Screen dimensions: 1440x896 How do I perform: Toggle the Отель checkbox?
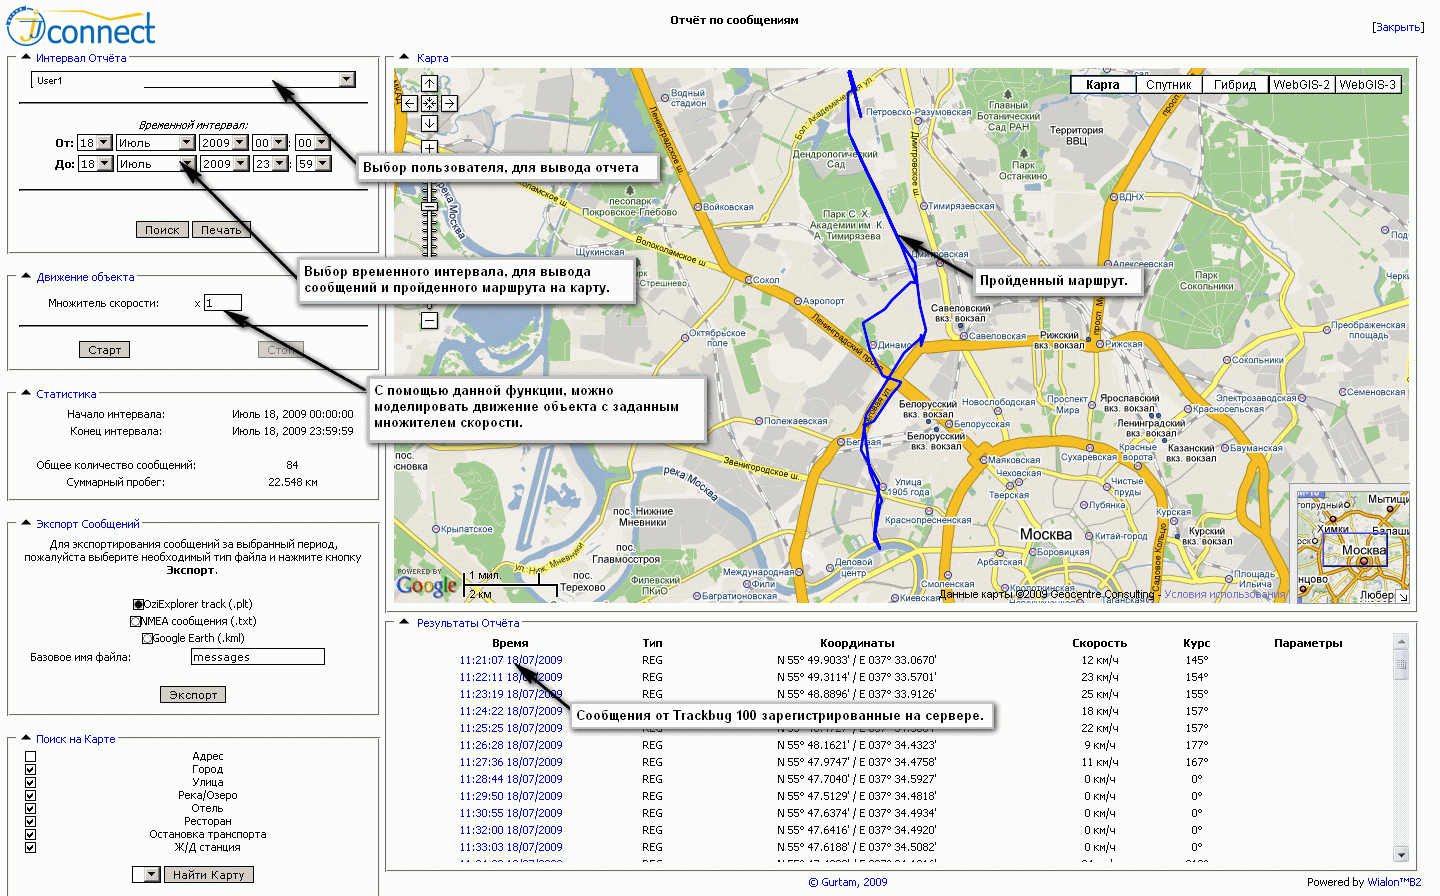coord(30,809)
